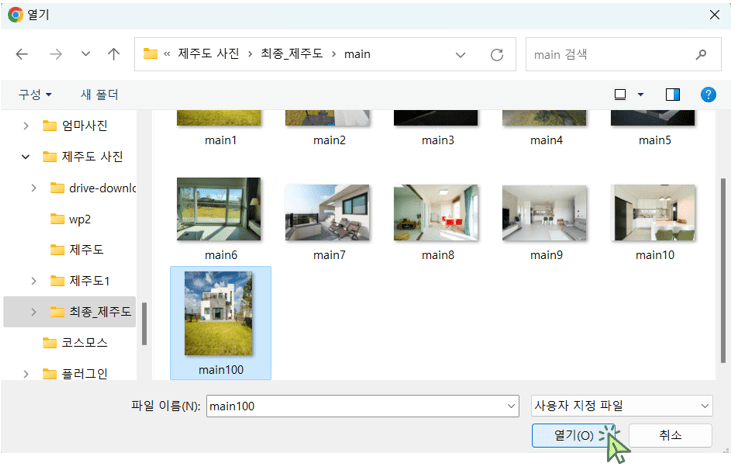
Task: Click the file list vertical scrollbar
Action: coord(722,270)
